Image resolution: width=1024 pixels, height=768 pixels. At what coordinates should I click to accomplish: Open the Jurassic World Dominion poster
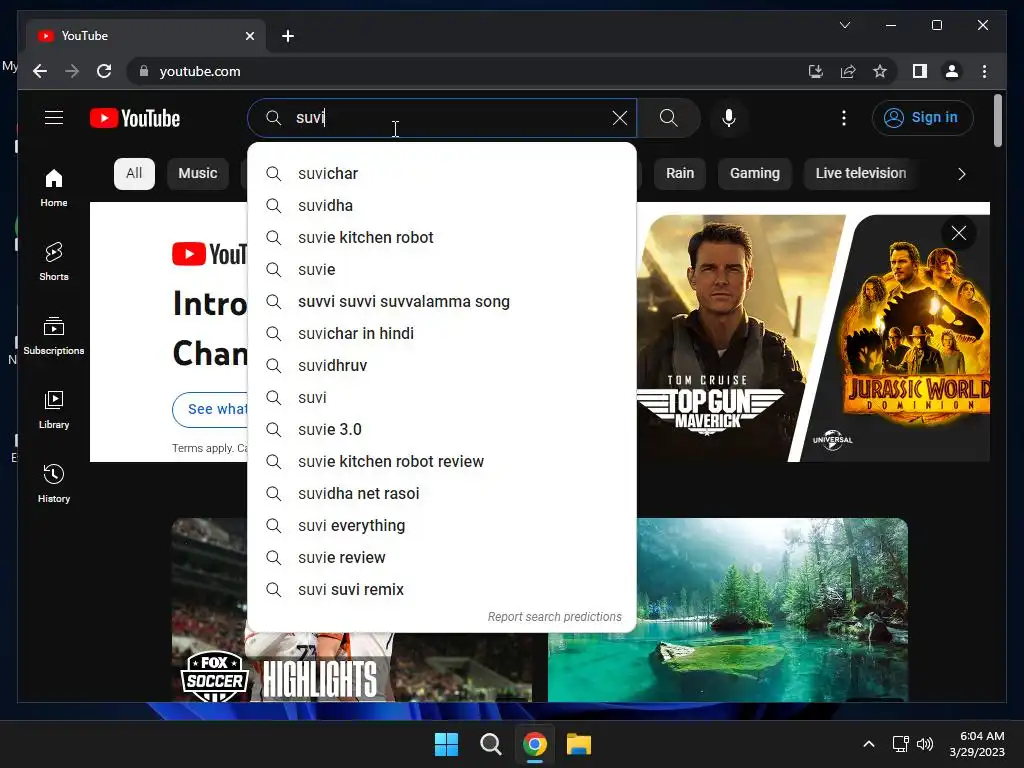tap(901, 338)
